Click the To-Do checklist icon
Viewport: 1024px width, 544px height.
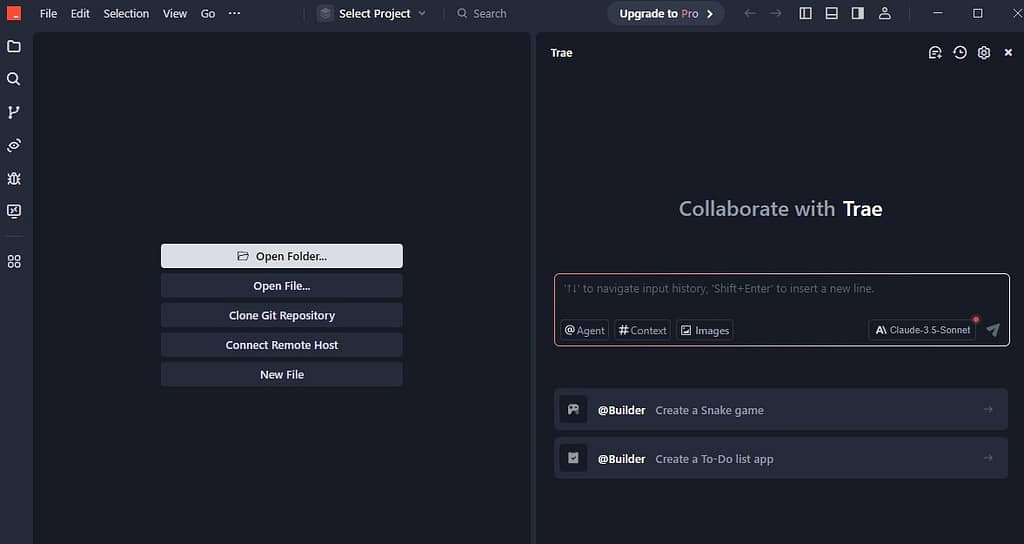[x=573, y=458]
